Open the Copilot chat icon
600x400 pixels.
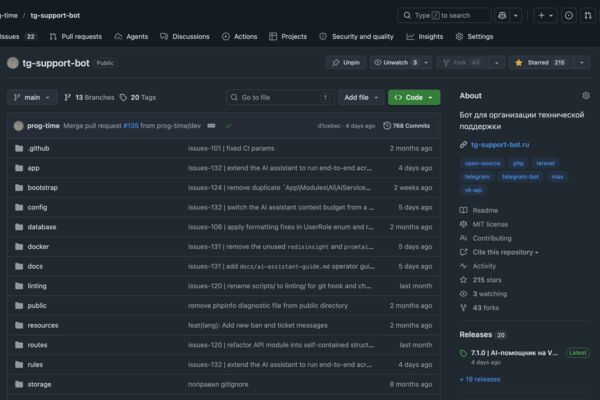(502, 15)
